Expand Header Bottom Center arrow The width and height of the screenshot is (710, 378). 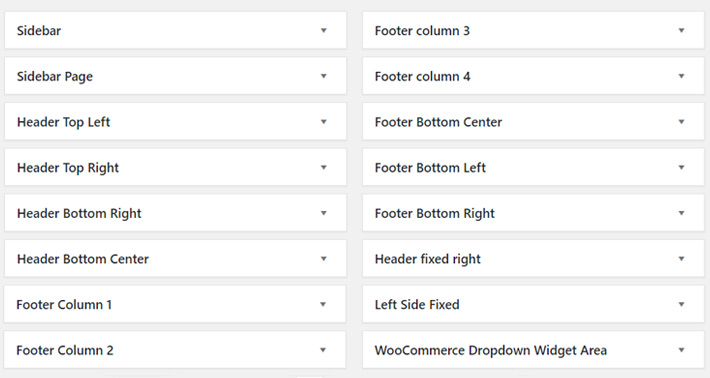[323, 259]
